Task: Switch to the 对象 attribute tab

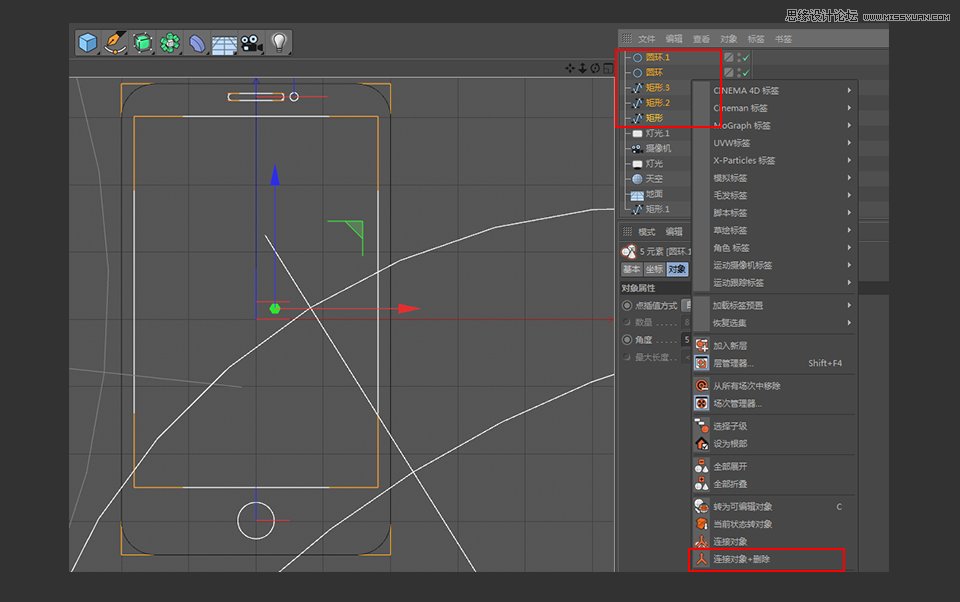Action: 677,269
